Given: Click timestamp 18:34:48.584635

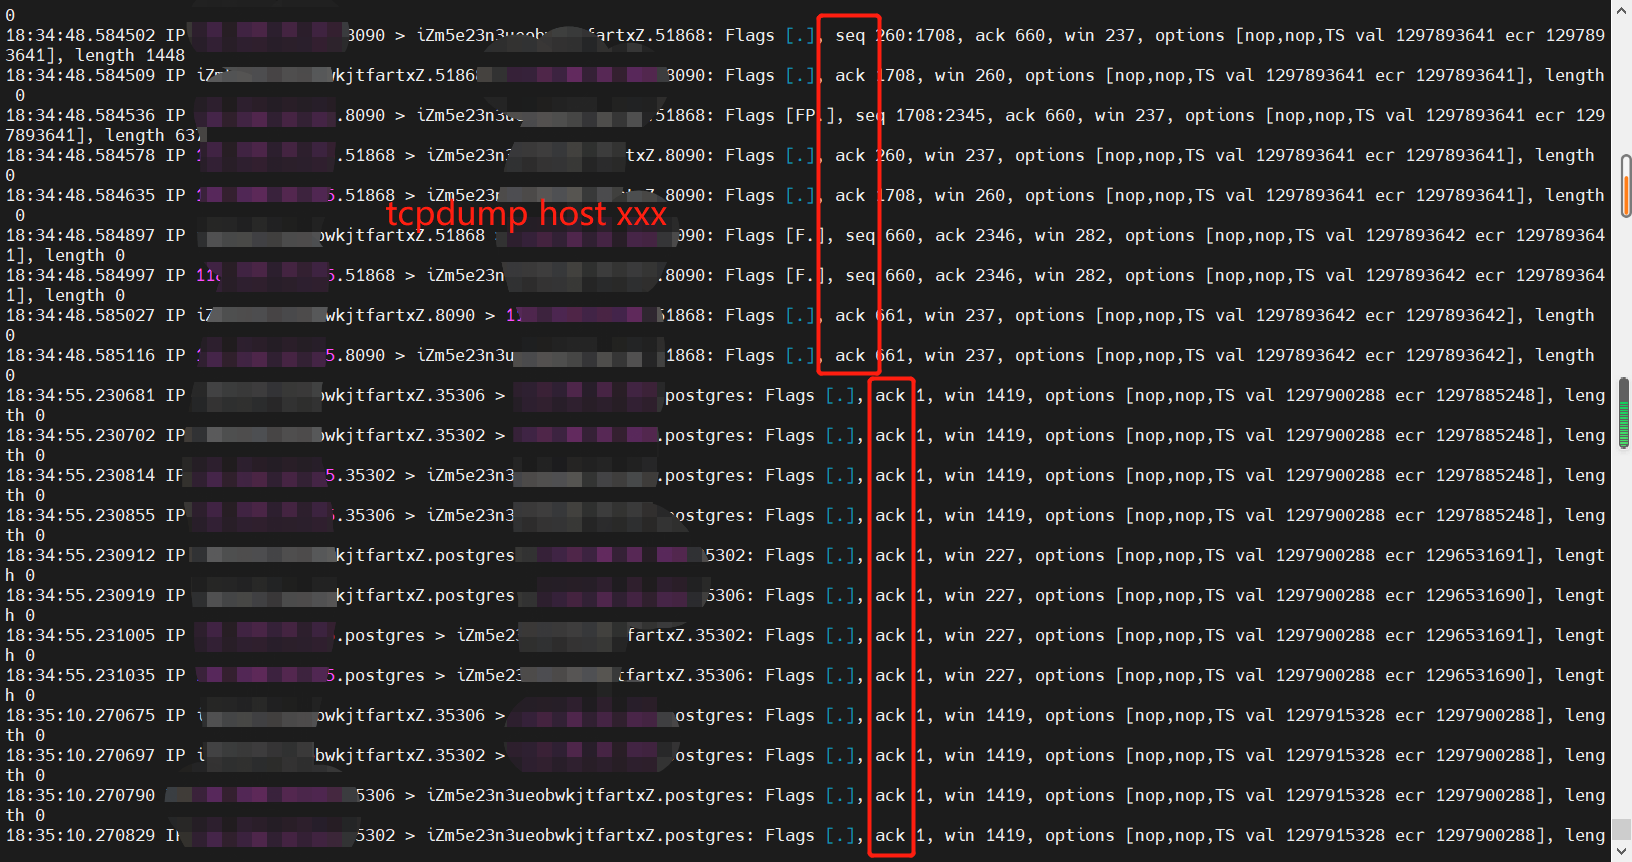Looking at the screenshot, I should (81, 195).
